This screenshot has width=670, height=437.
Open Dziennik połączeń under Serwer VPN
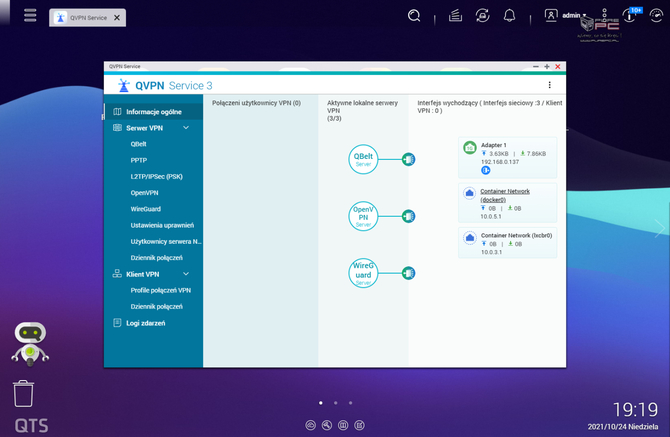click(x=156, y=258)
